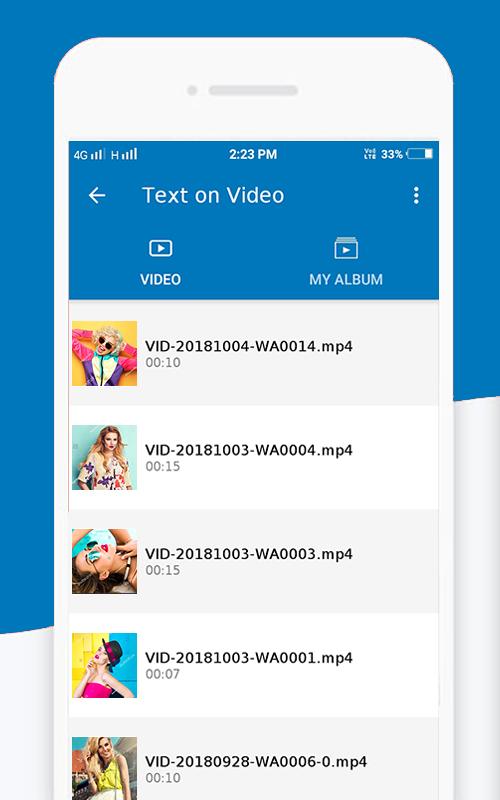Viewport: 500px width, 800px height.
Task: Tap the battery icon in status bar
Action: pos(420,154)
